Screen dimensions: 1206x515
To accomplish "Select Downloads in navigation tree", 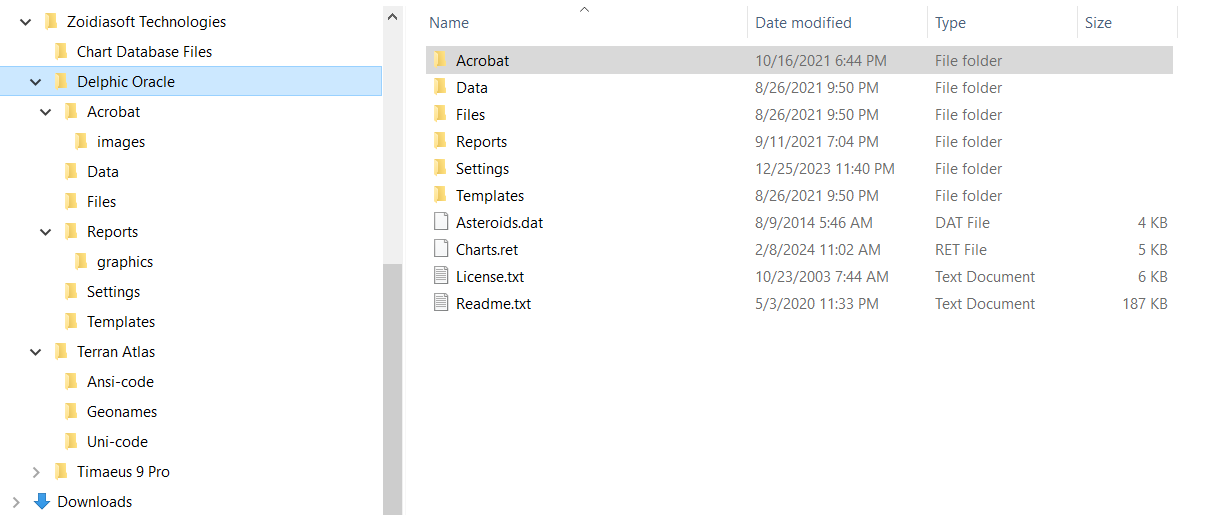I will click(95, 502).
